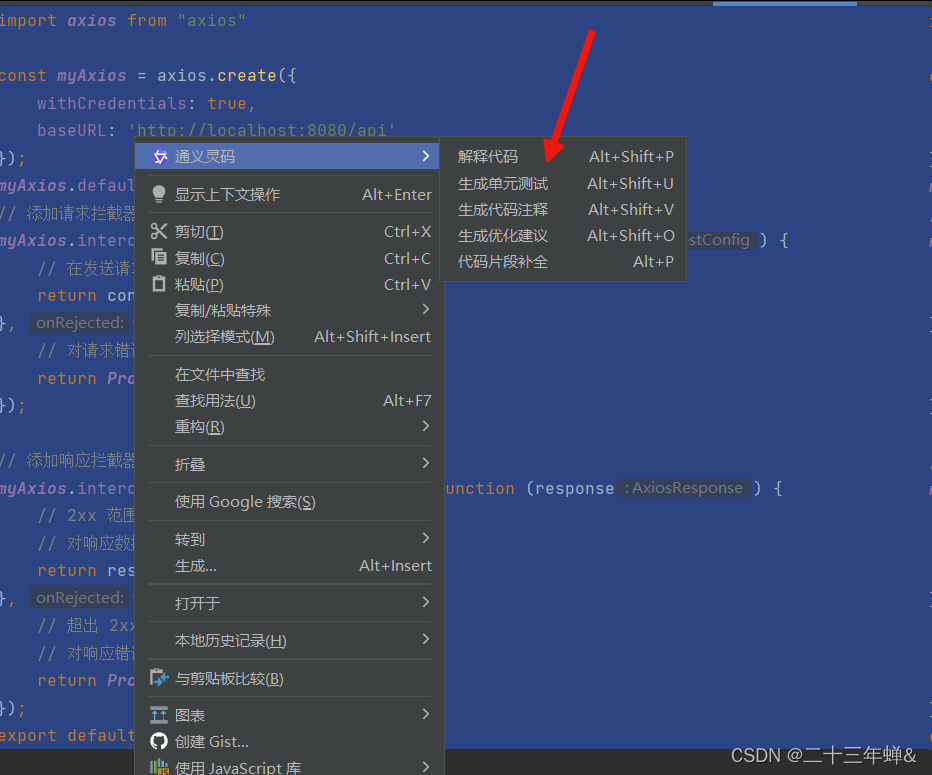Click the GitHub icon for 创建 Gist
The image size is (932, 775).
tap(159, 741)
